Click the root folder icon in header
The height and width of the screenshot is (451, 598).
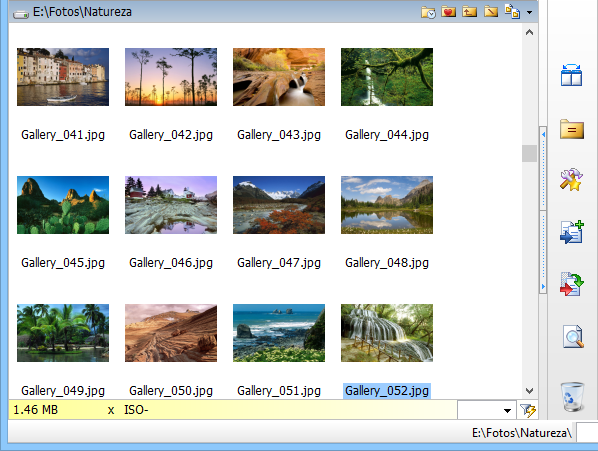(x=491, y=11)
